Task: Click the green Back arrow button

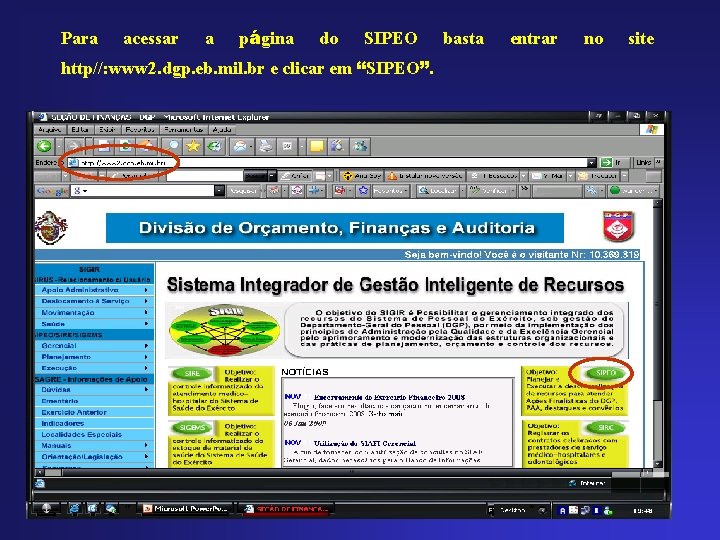Action: 45,146
